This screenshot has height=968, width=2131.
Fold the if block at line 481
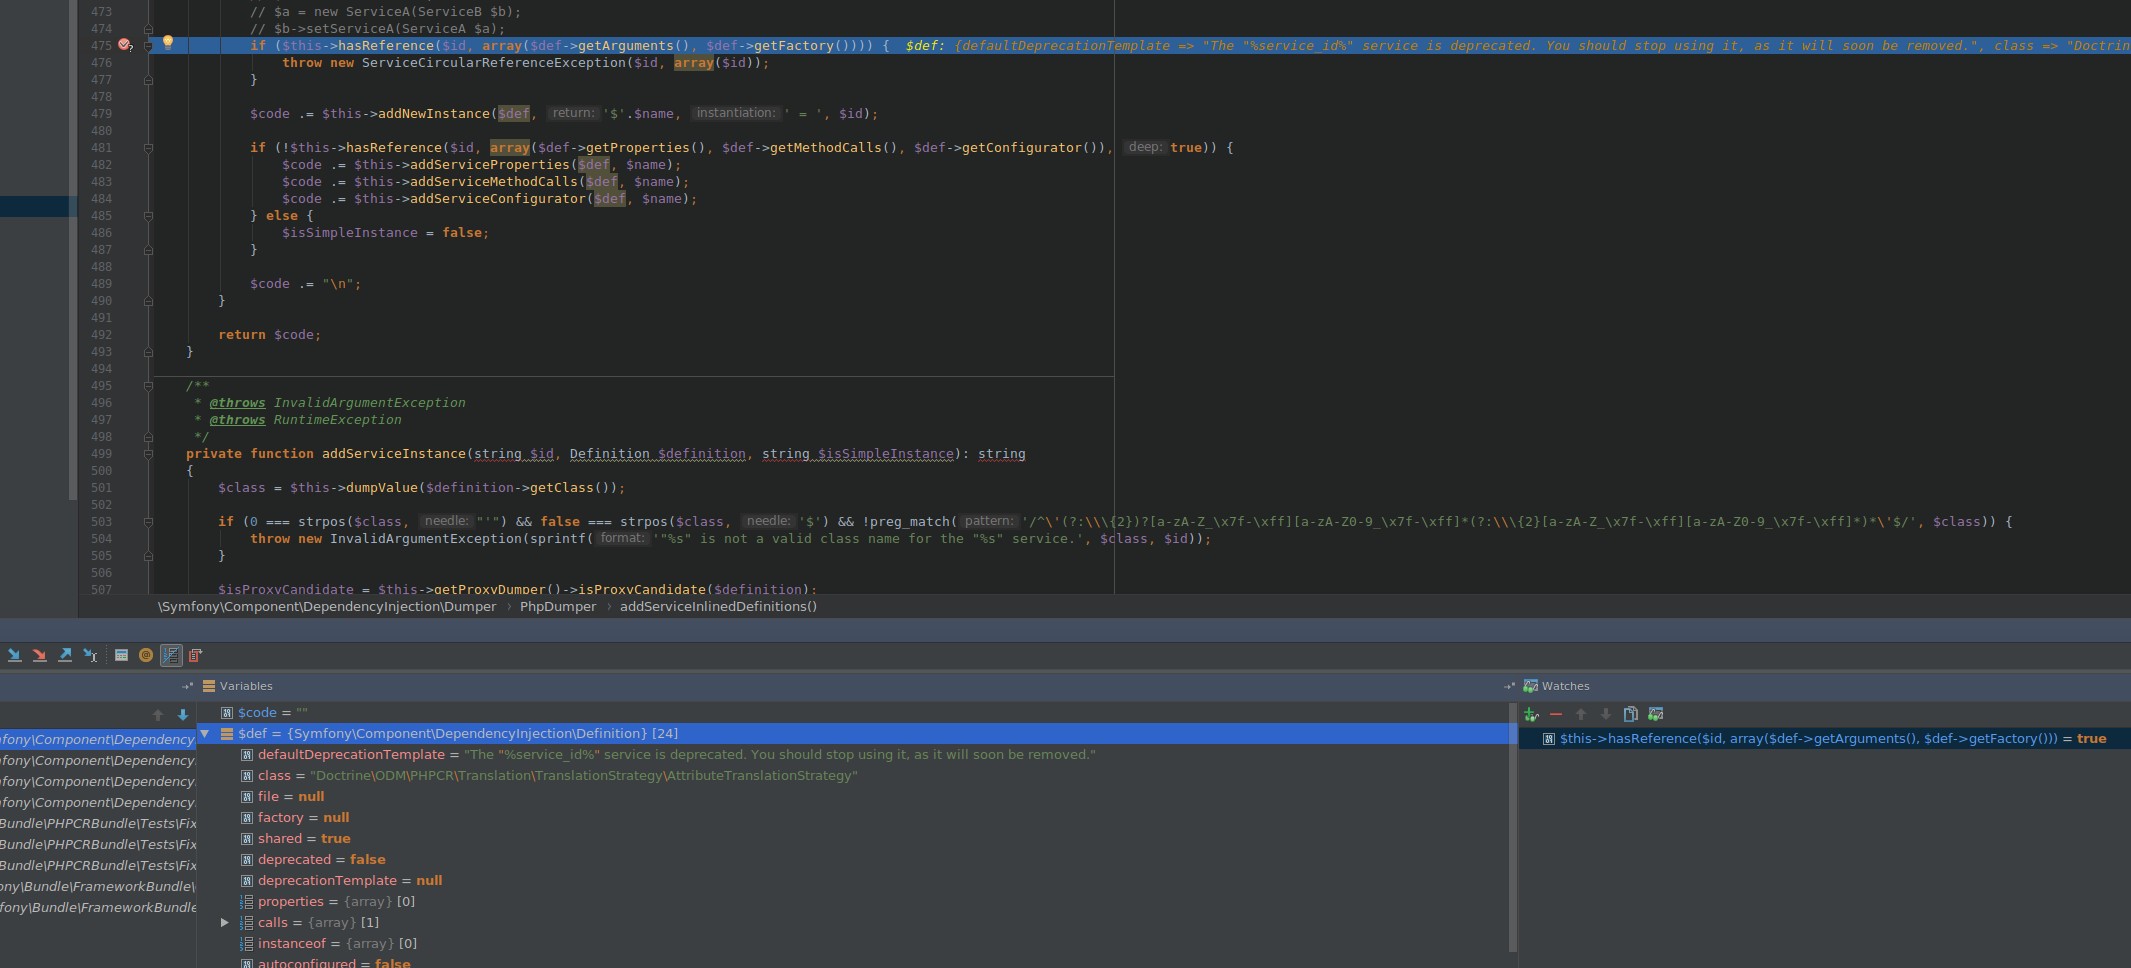(x=148, y=148)
